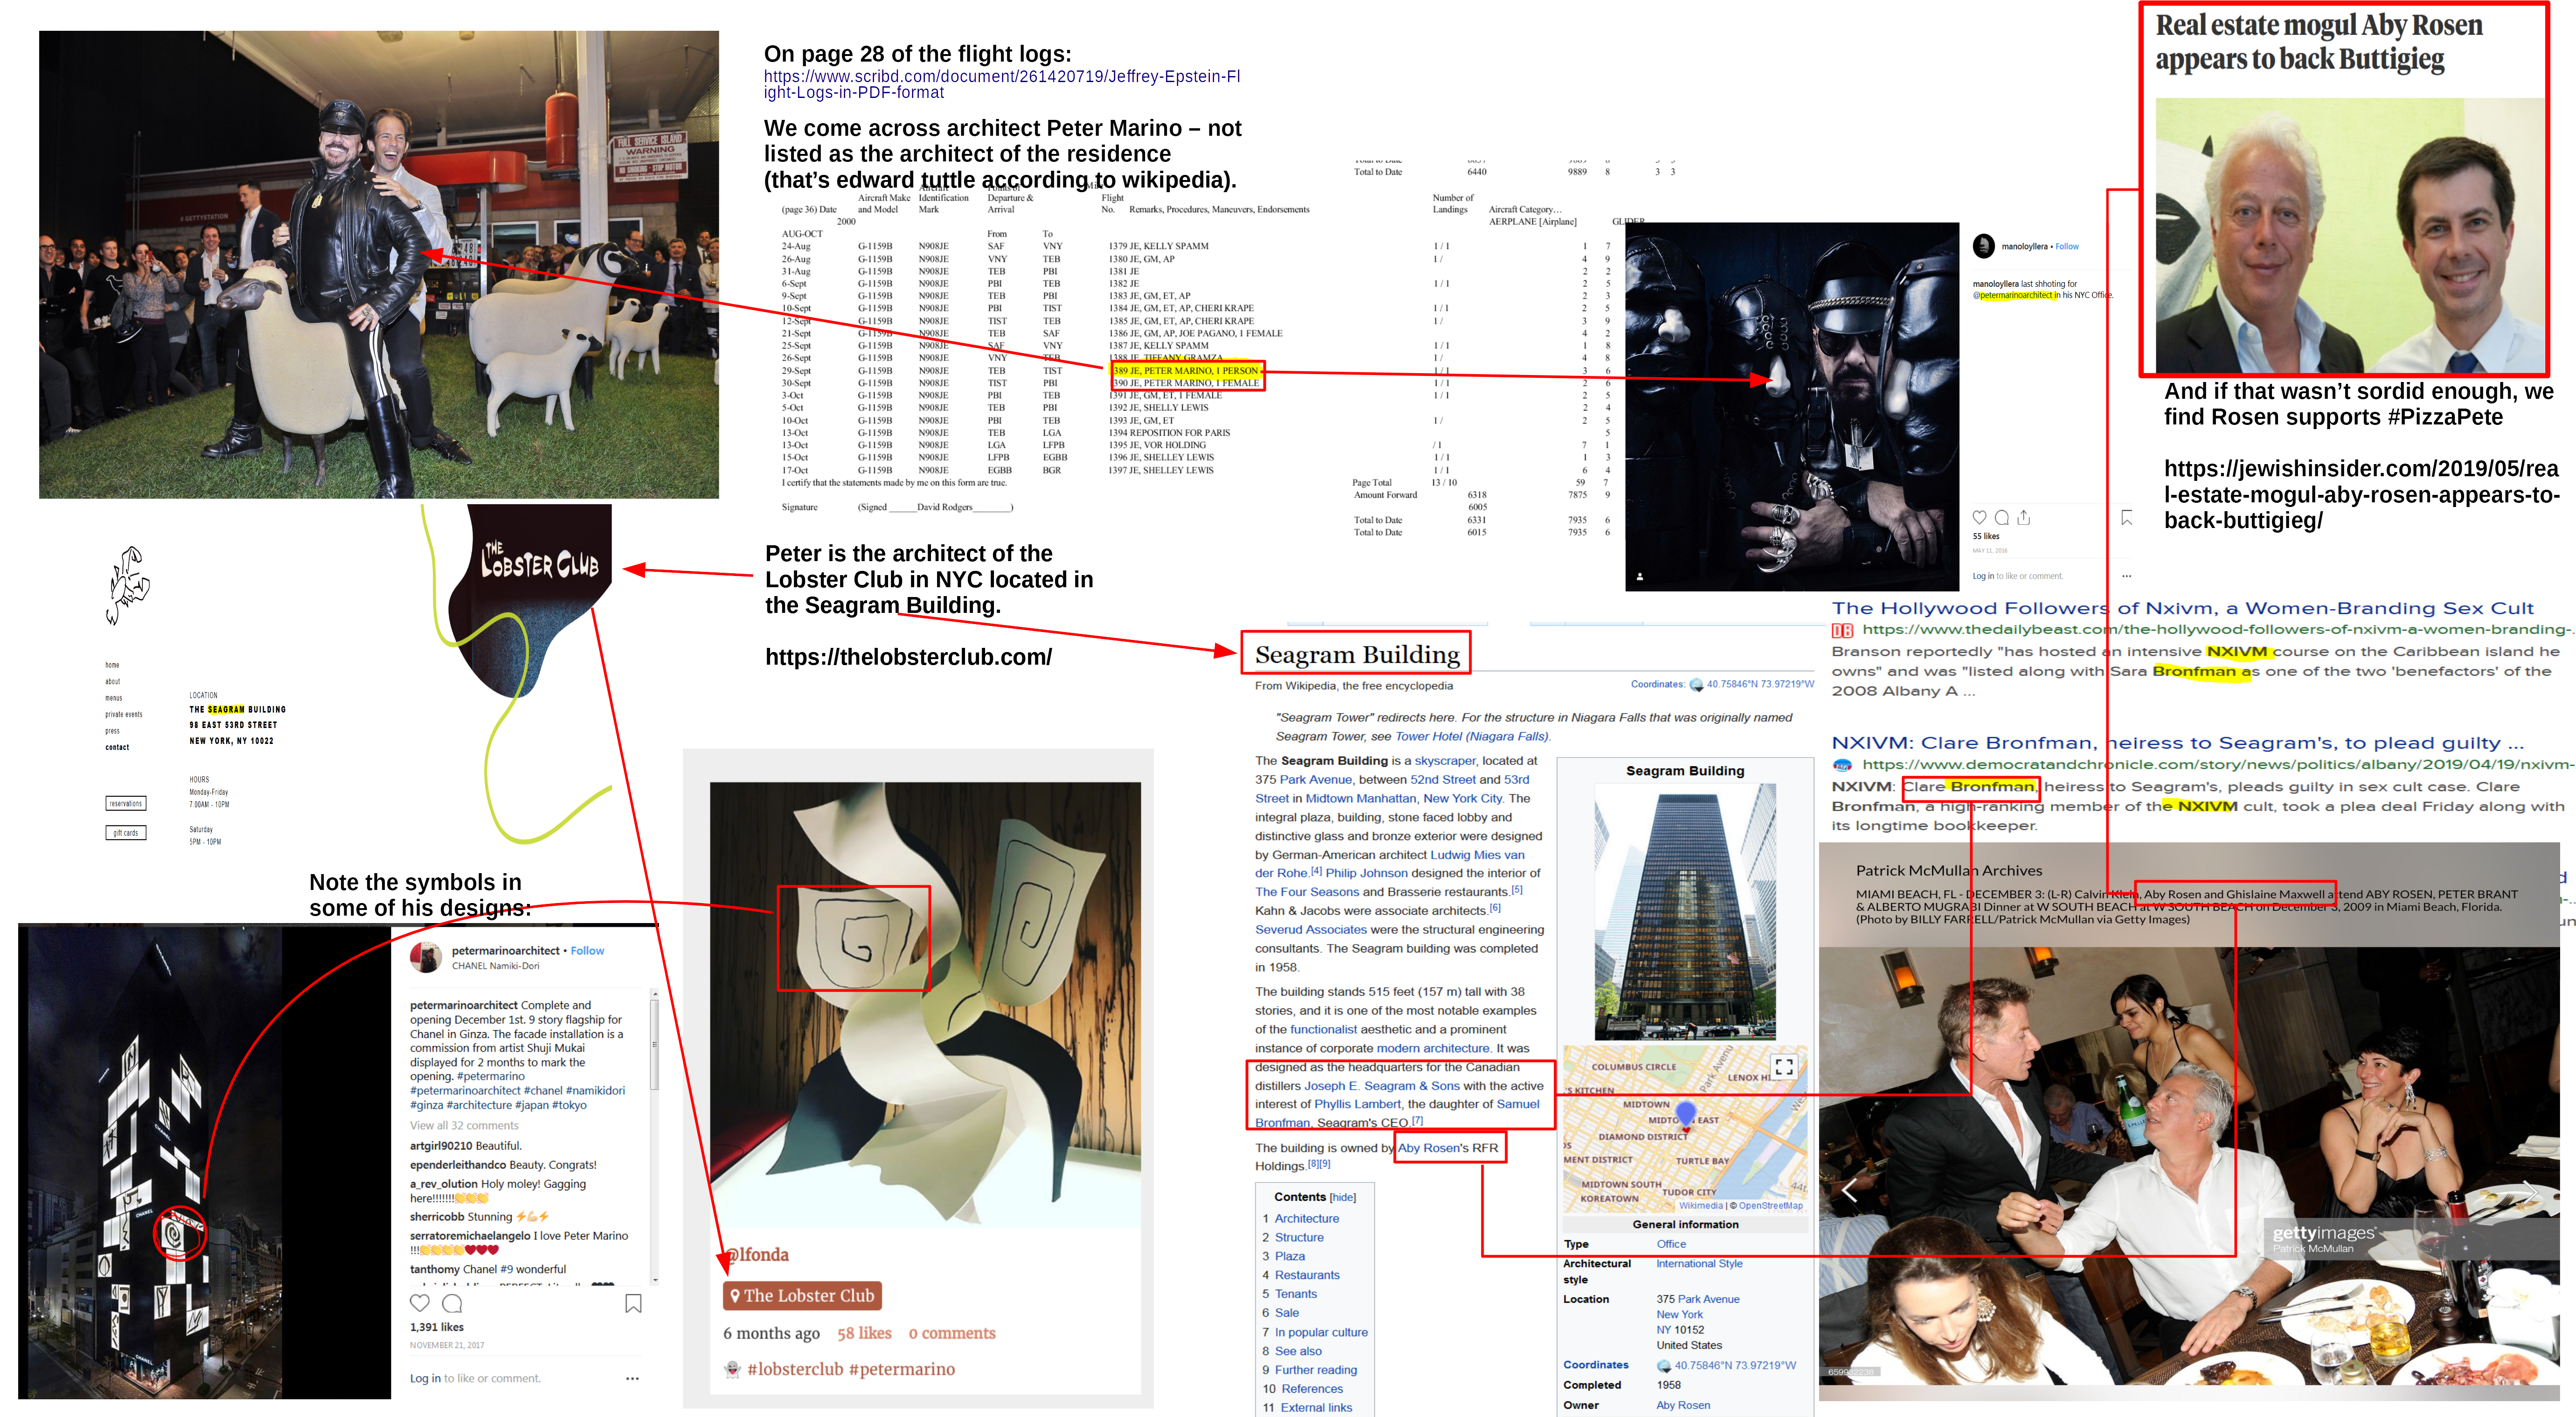Click previous arrow on Getty Images photo
Image resolution: width=2576 pixels, height=1417 pixels.
(1849, 1190)
